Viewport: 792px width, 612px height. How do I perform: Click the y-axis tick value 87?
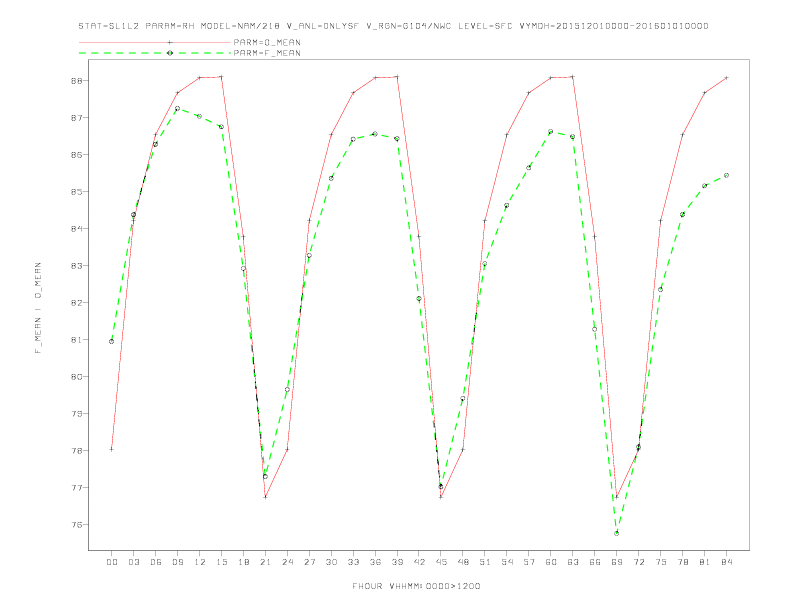78,118
